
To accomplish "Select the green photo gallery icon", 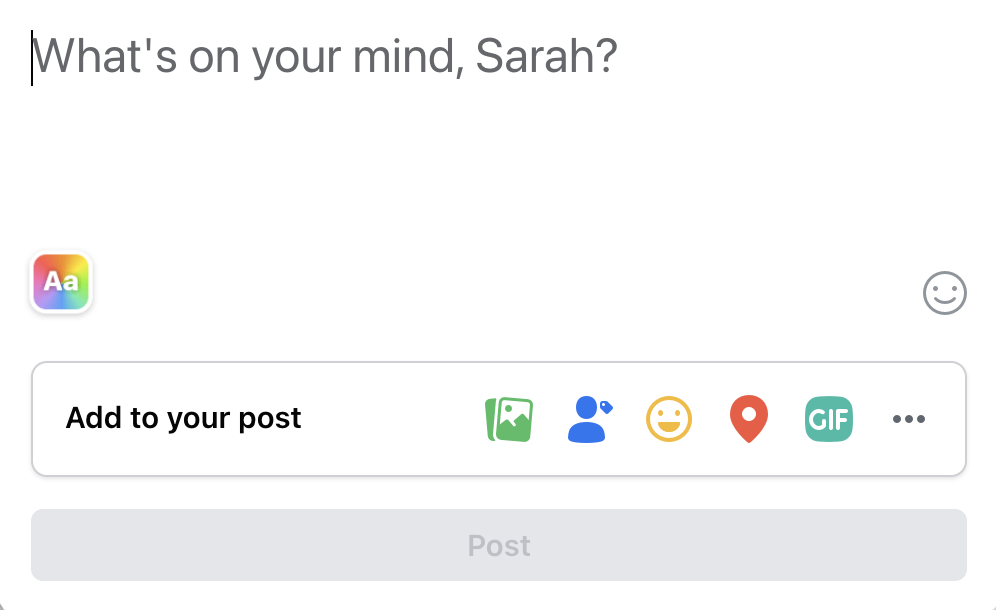I will pos(509,419).
